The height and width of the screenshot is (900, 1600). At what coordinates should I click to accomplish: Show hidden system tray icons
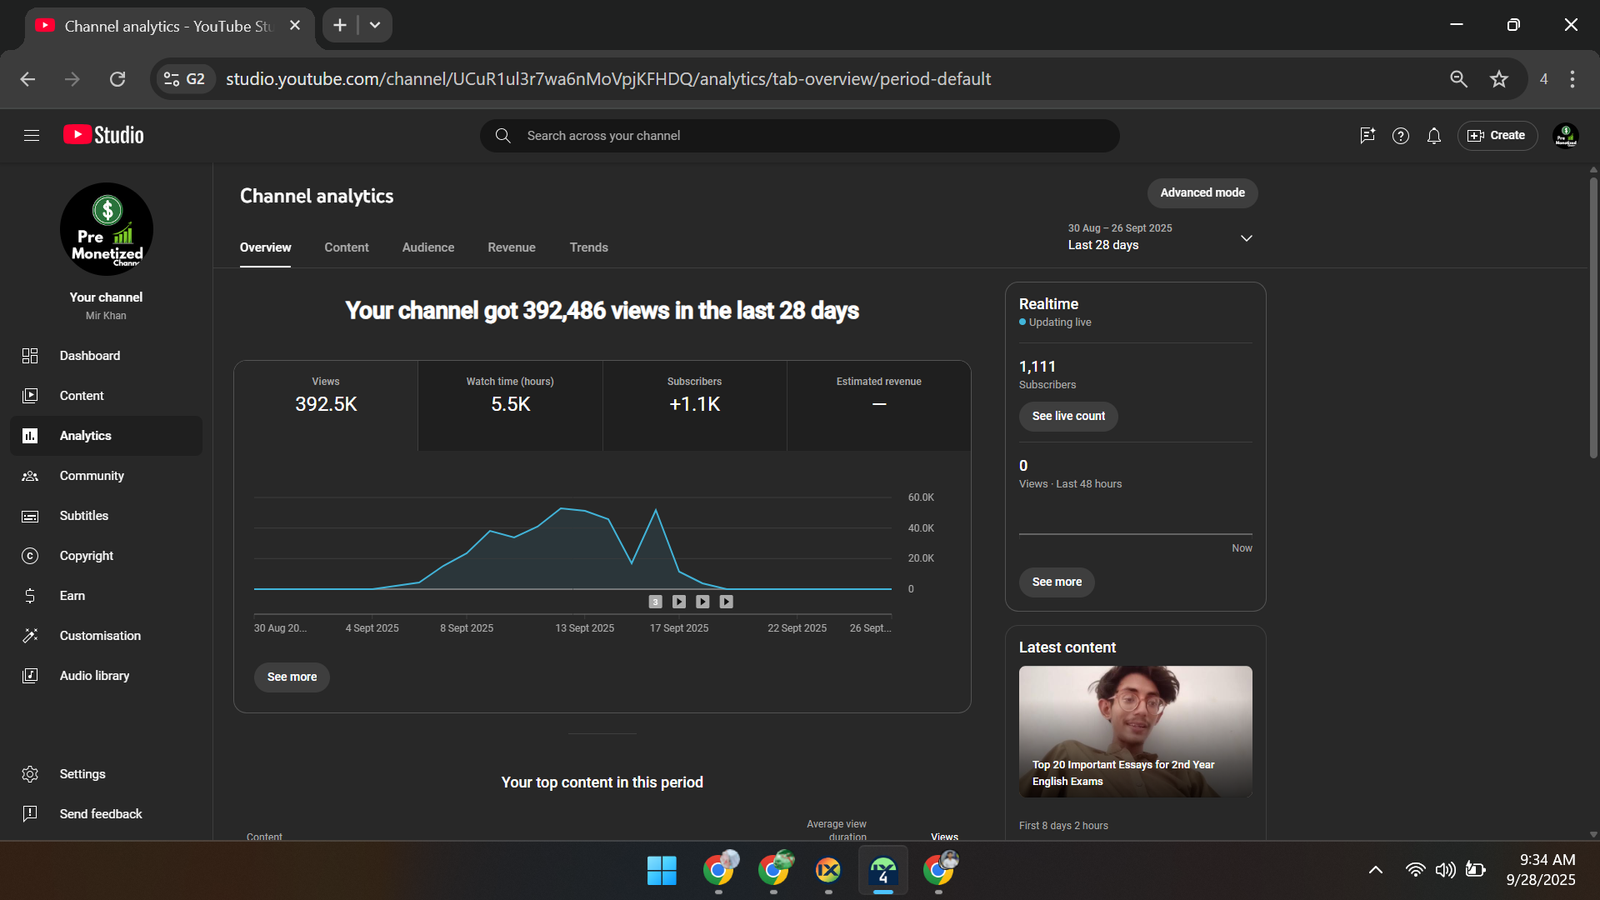(x=1375, y=870)
